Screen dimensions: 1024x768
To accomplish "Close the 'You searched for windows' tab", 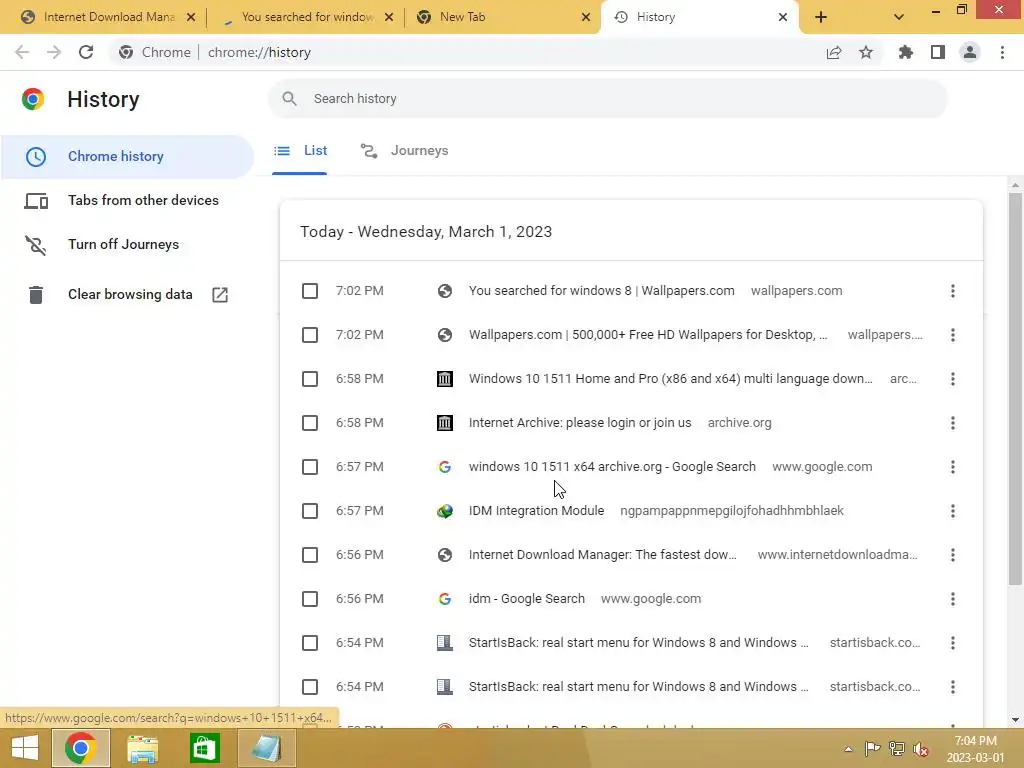I will [x=389, y=17].
